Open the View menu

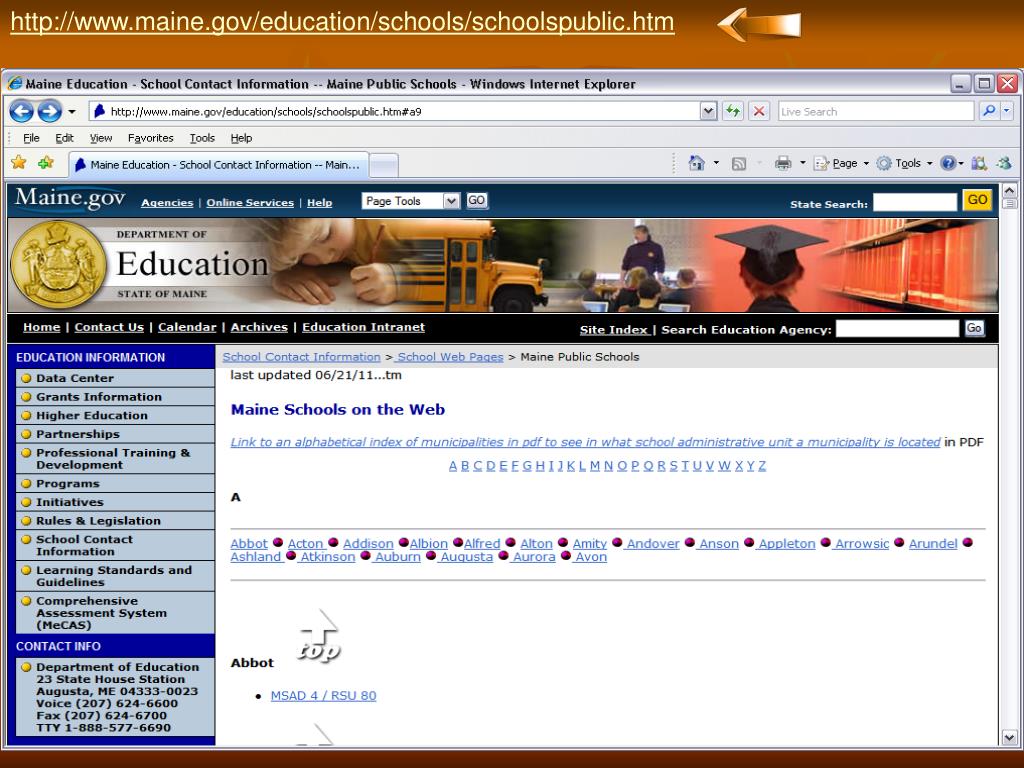click(101, 138)
